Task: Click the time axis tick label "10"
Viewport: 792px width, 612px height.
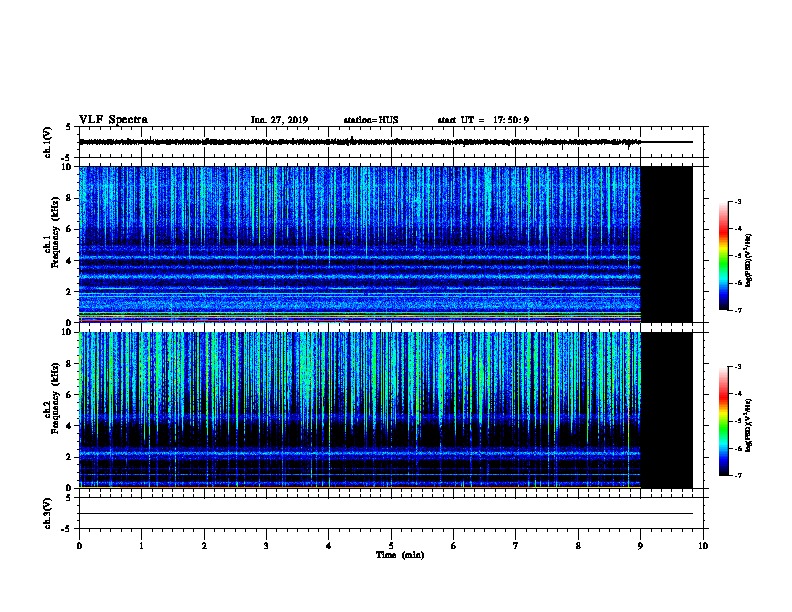Action: point(703,545)
